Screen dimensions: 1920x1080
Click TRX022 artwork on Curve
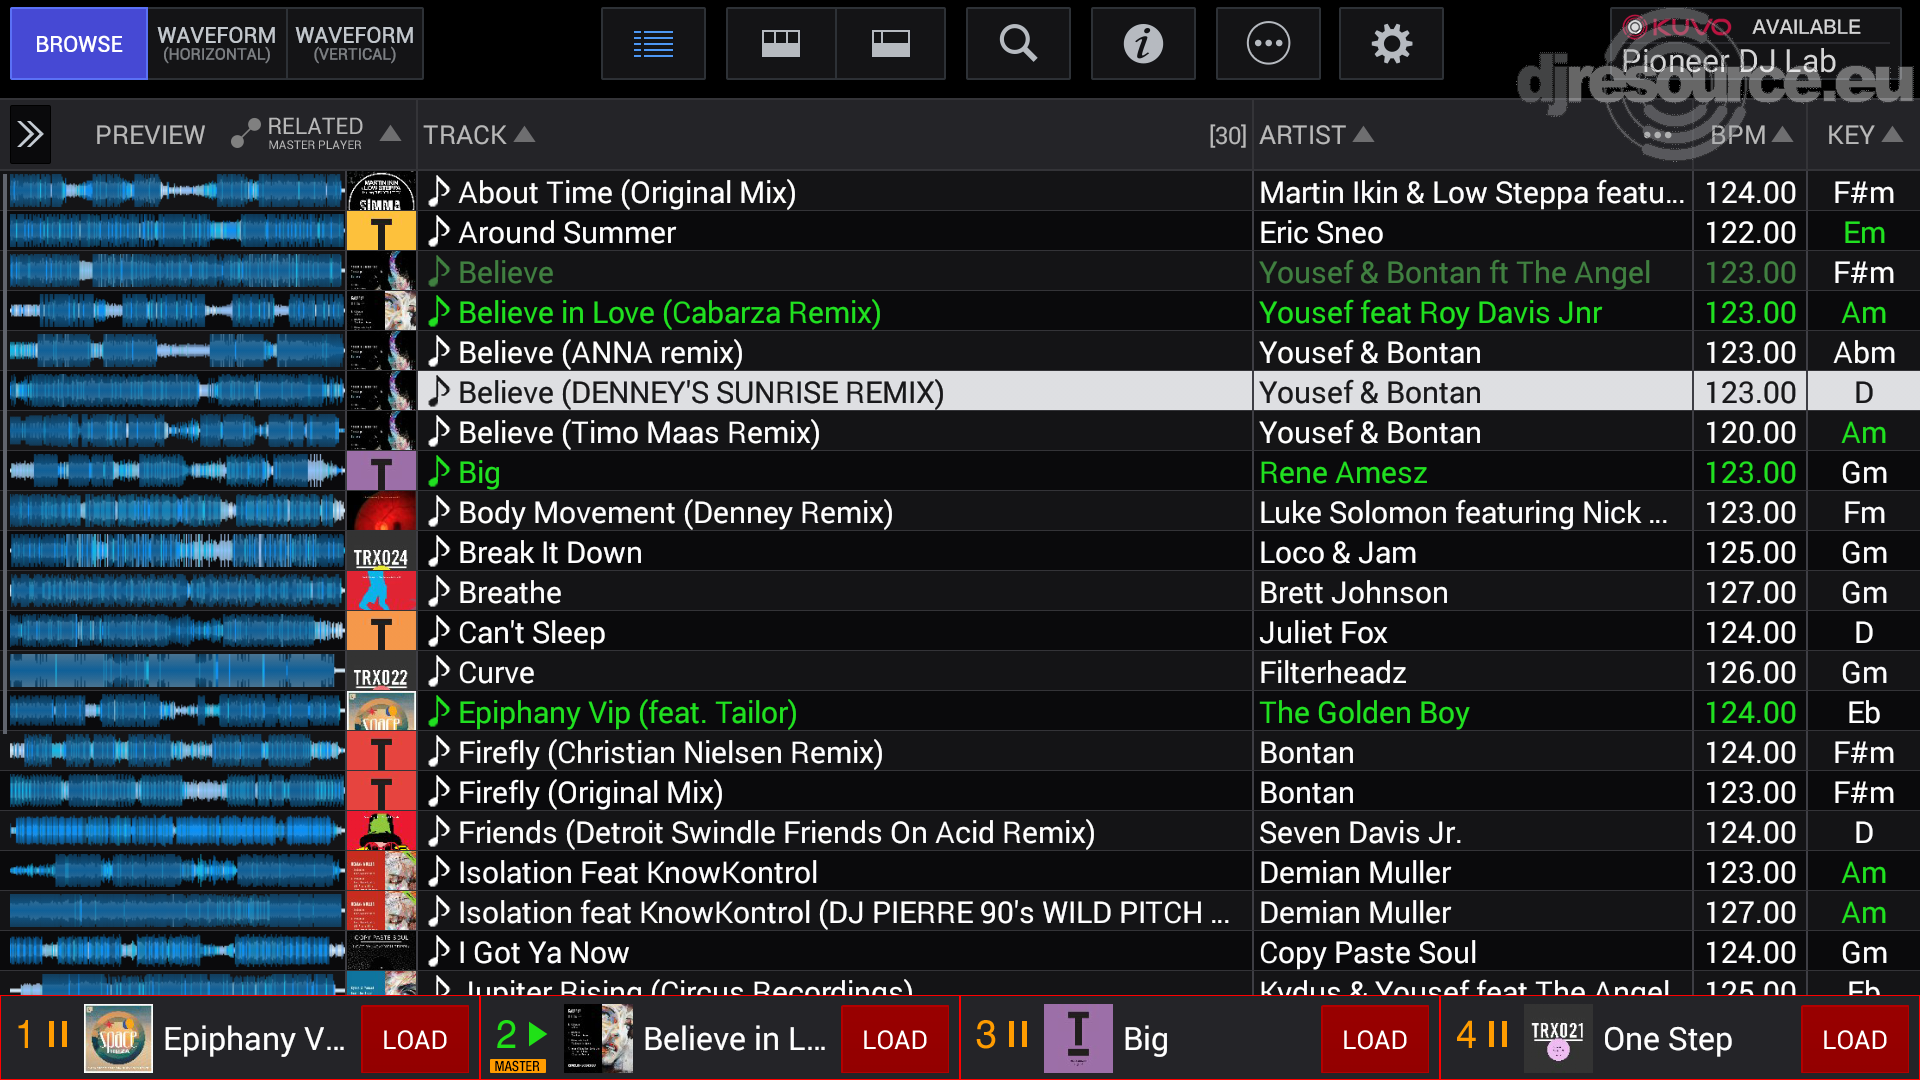click(381, 671)
